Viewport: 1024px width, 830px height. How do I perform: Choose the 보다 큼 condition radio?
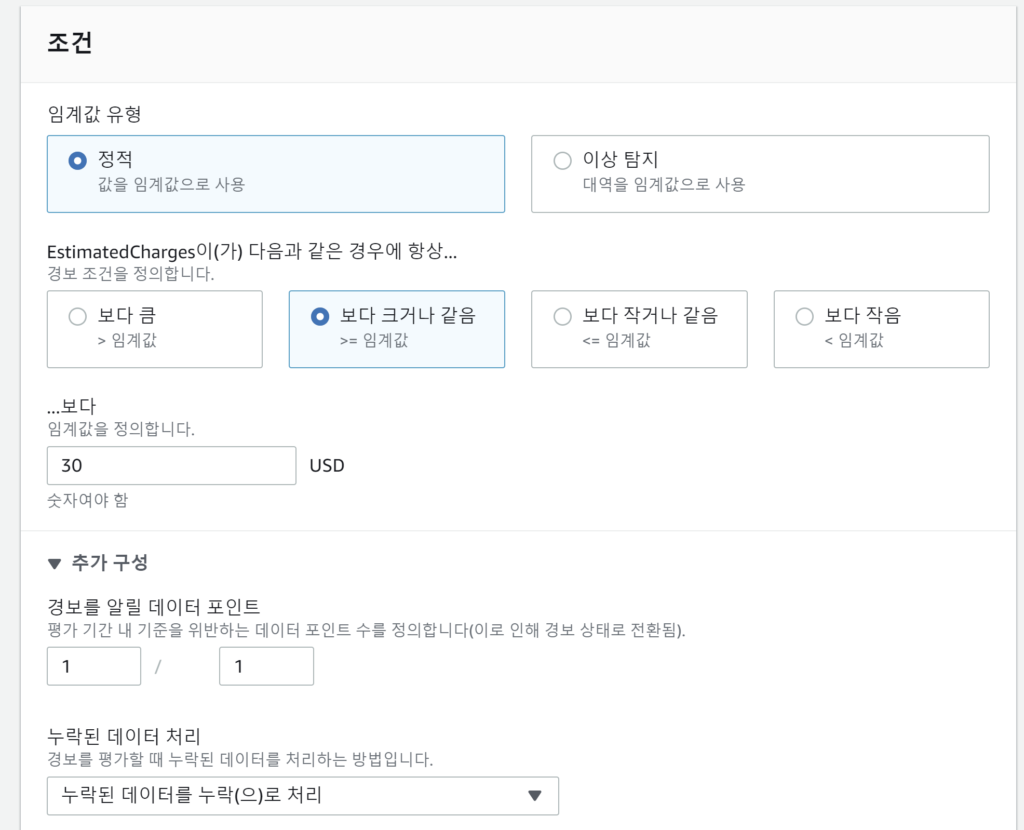click(x=77, y=316)
